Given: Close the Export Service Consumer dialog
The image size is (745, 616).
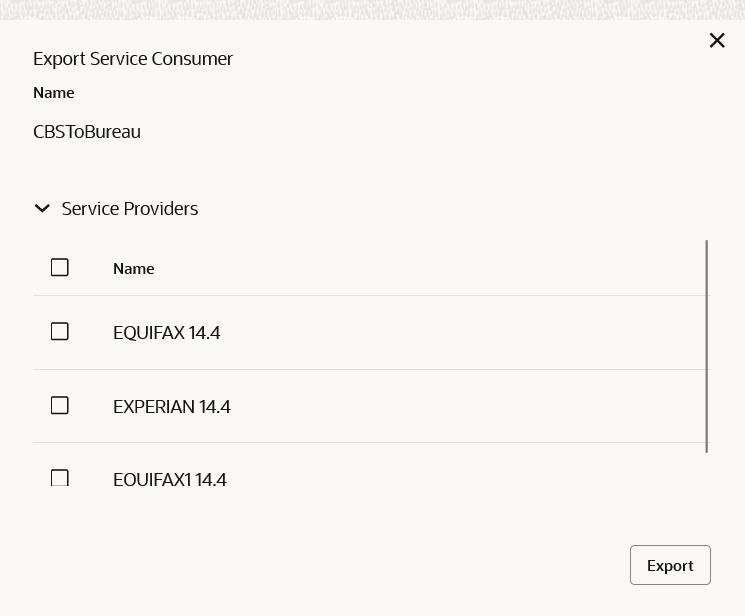Looking at the screenshot, I should click(x=717, y=40).
